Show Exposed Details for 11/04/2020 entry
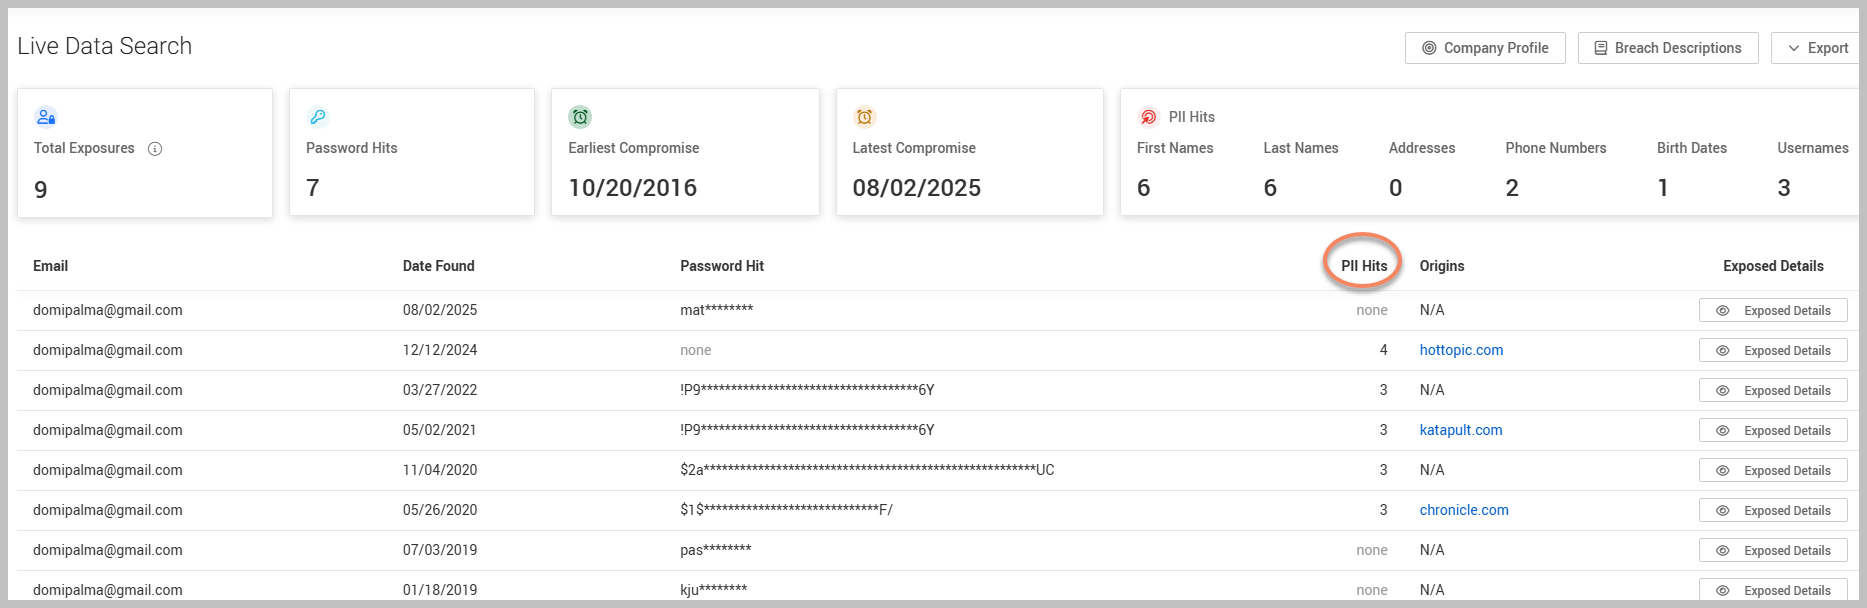 pyautogui.click(x=1772, y=471)
